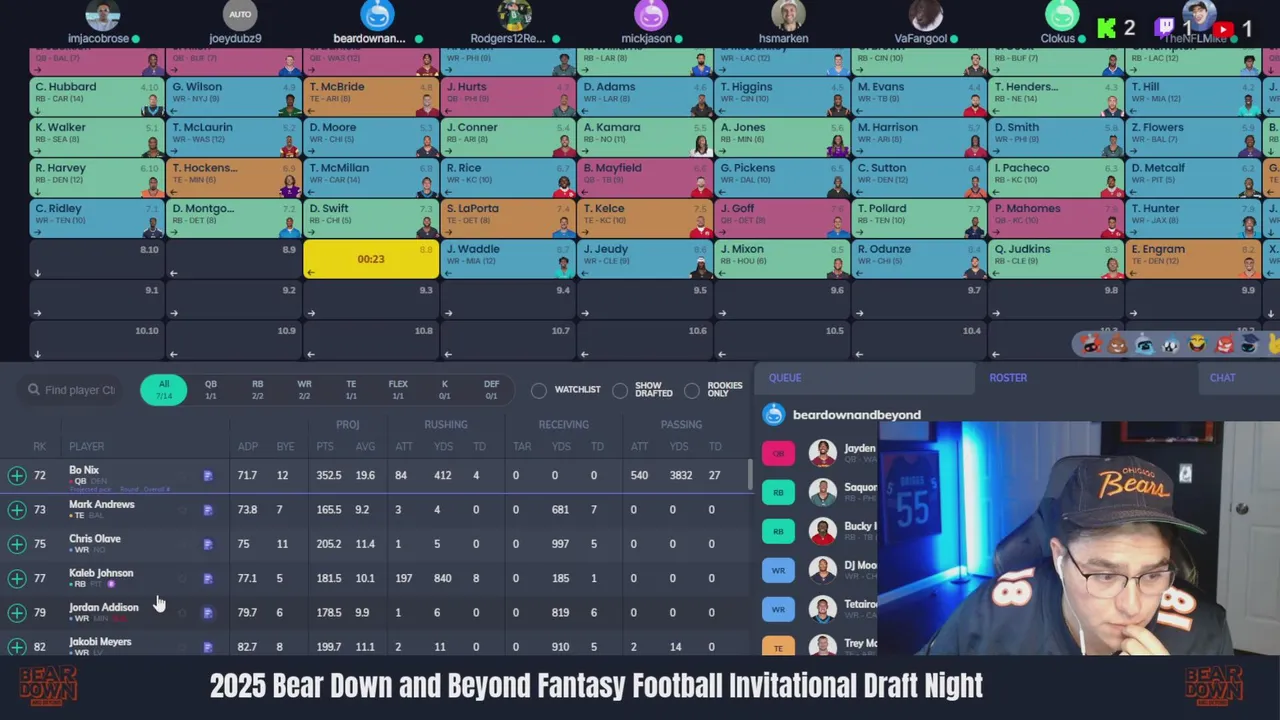
Task: Send the poop emoji reaction
Action: click(x=1117, y=345)
